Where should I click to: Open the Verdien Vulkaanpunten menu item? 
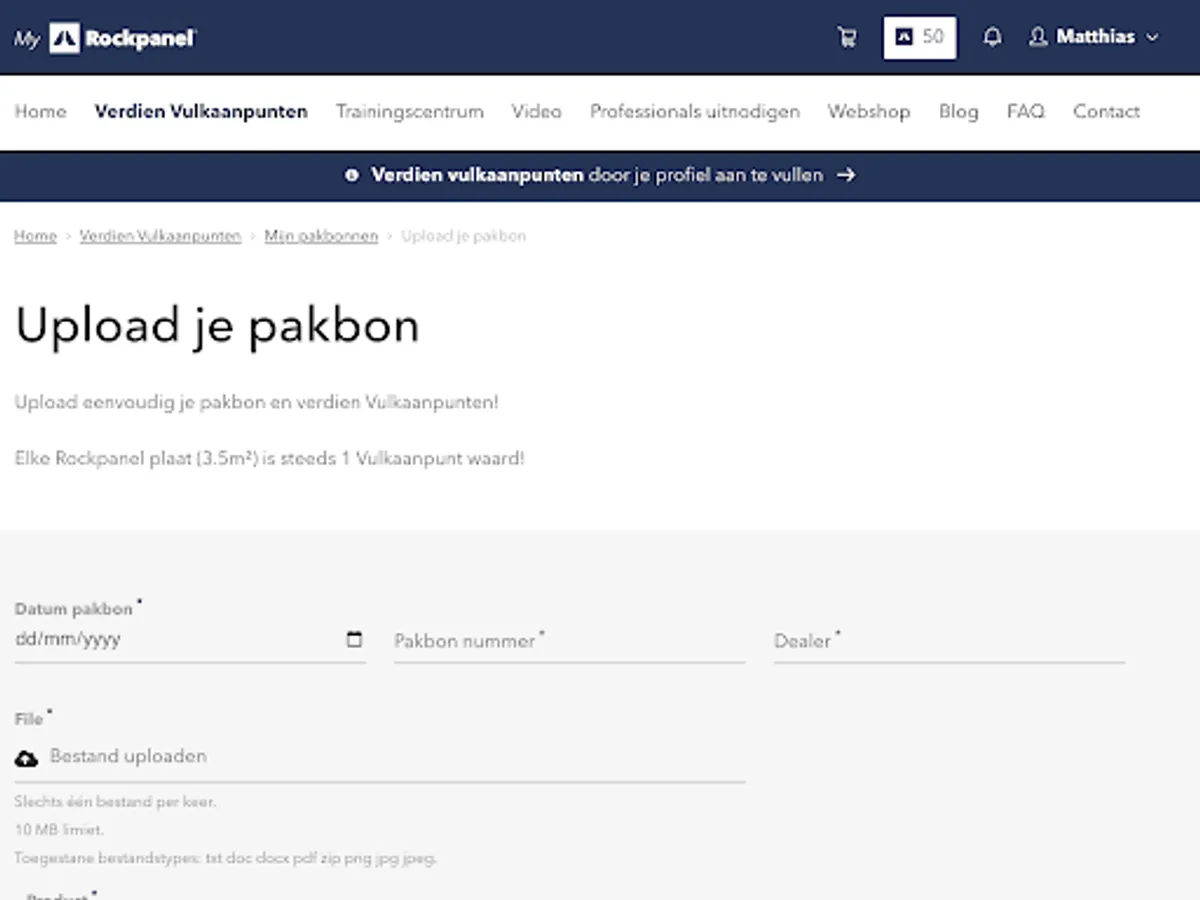(201, 111)
